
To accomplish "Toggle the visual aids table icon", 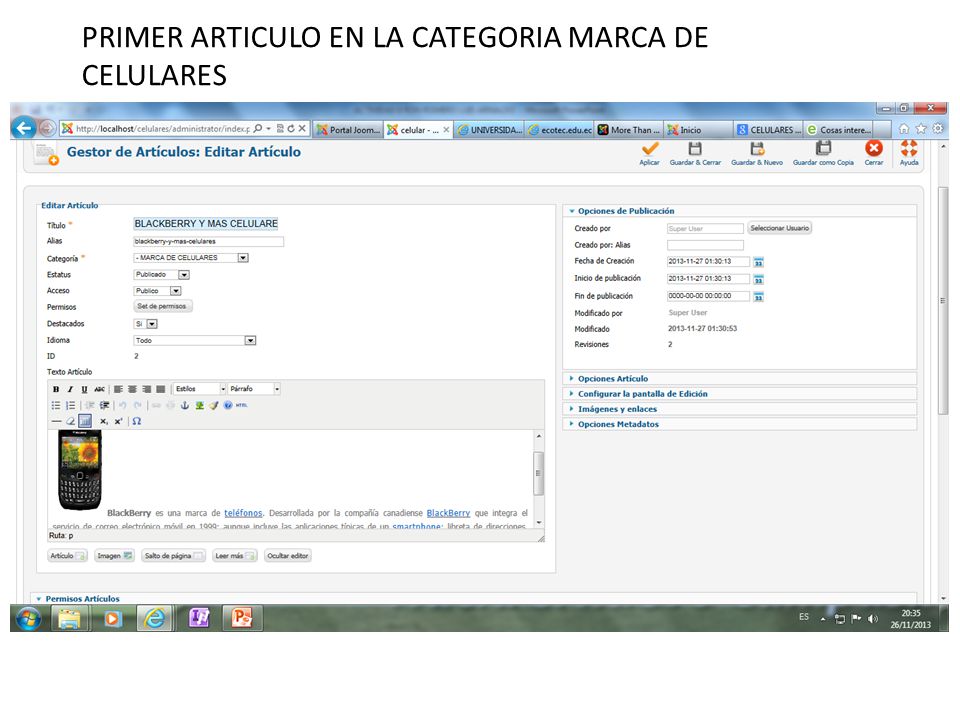I will pos(85,421).
